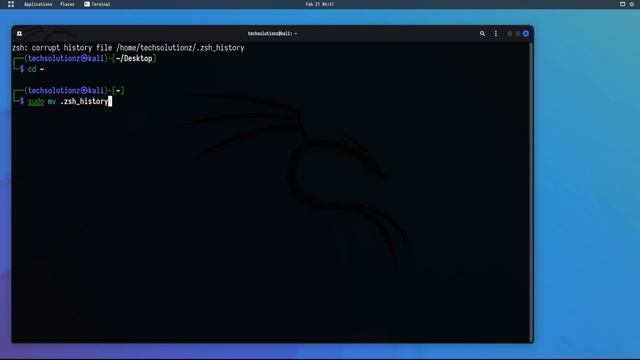Click the ~/Desktop path in prompt

[134, 58]
